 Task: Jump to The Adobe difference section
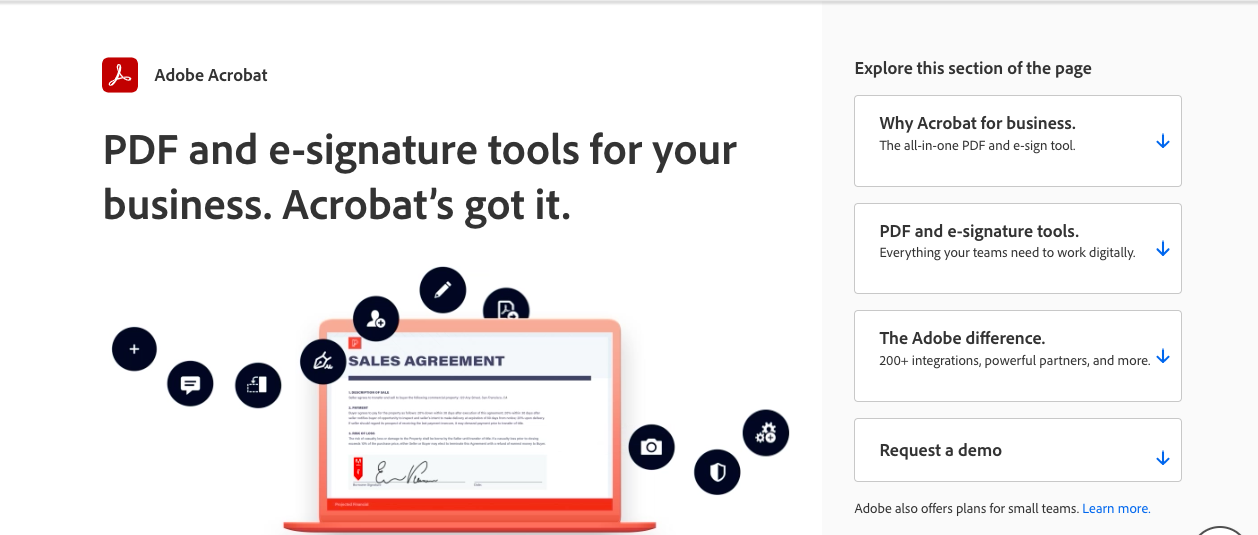1018,356
